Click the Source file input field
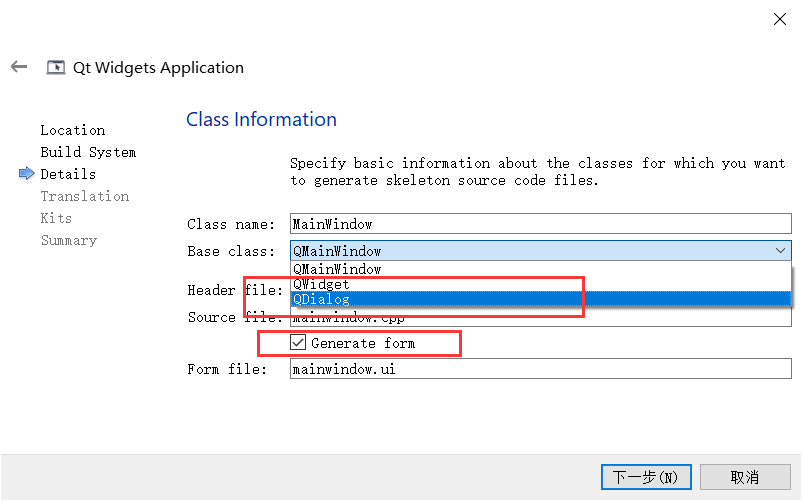Image resolution: width=802 pixels, height=501 pixels. coord(540,319)
